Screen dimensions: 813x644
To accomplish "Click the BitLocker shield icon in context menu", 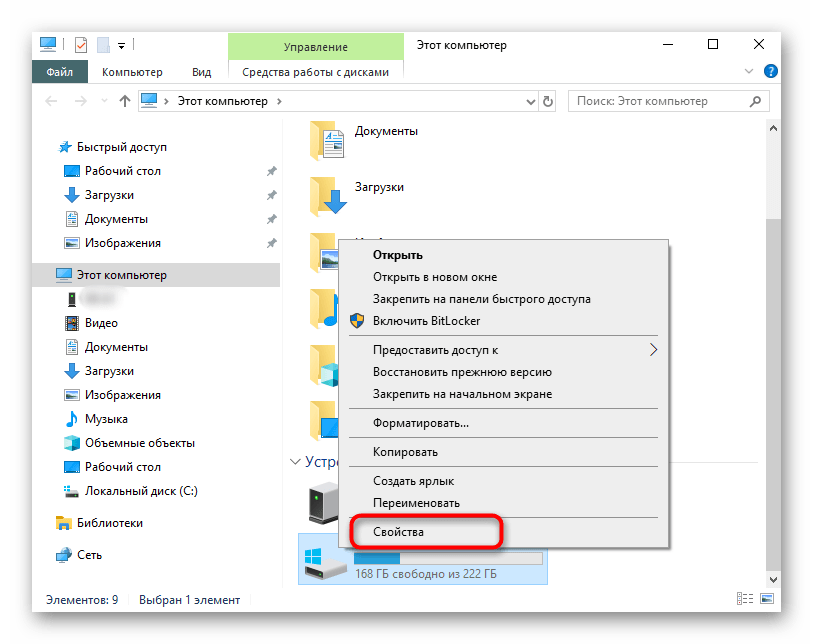I will pos(358,321).
